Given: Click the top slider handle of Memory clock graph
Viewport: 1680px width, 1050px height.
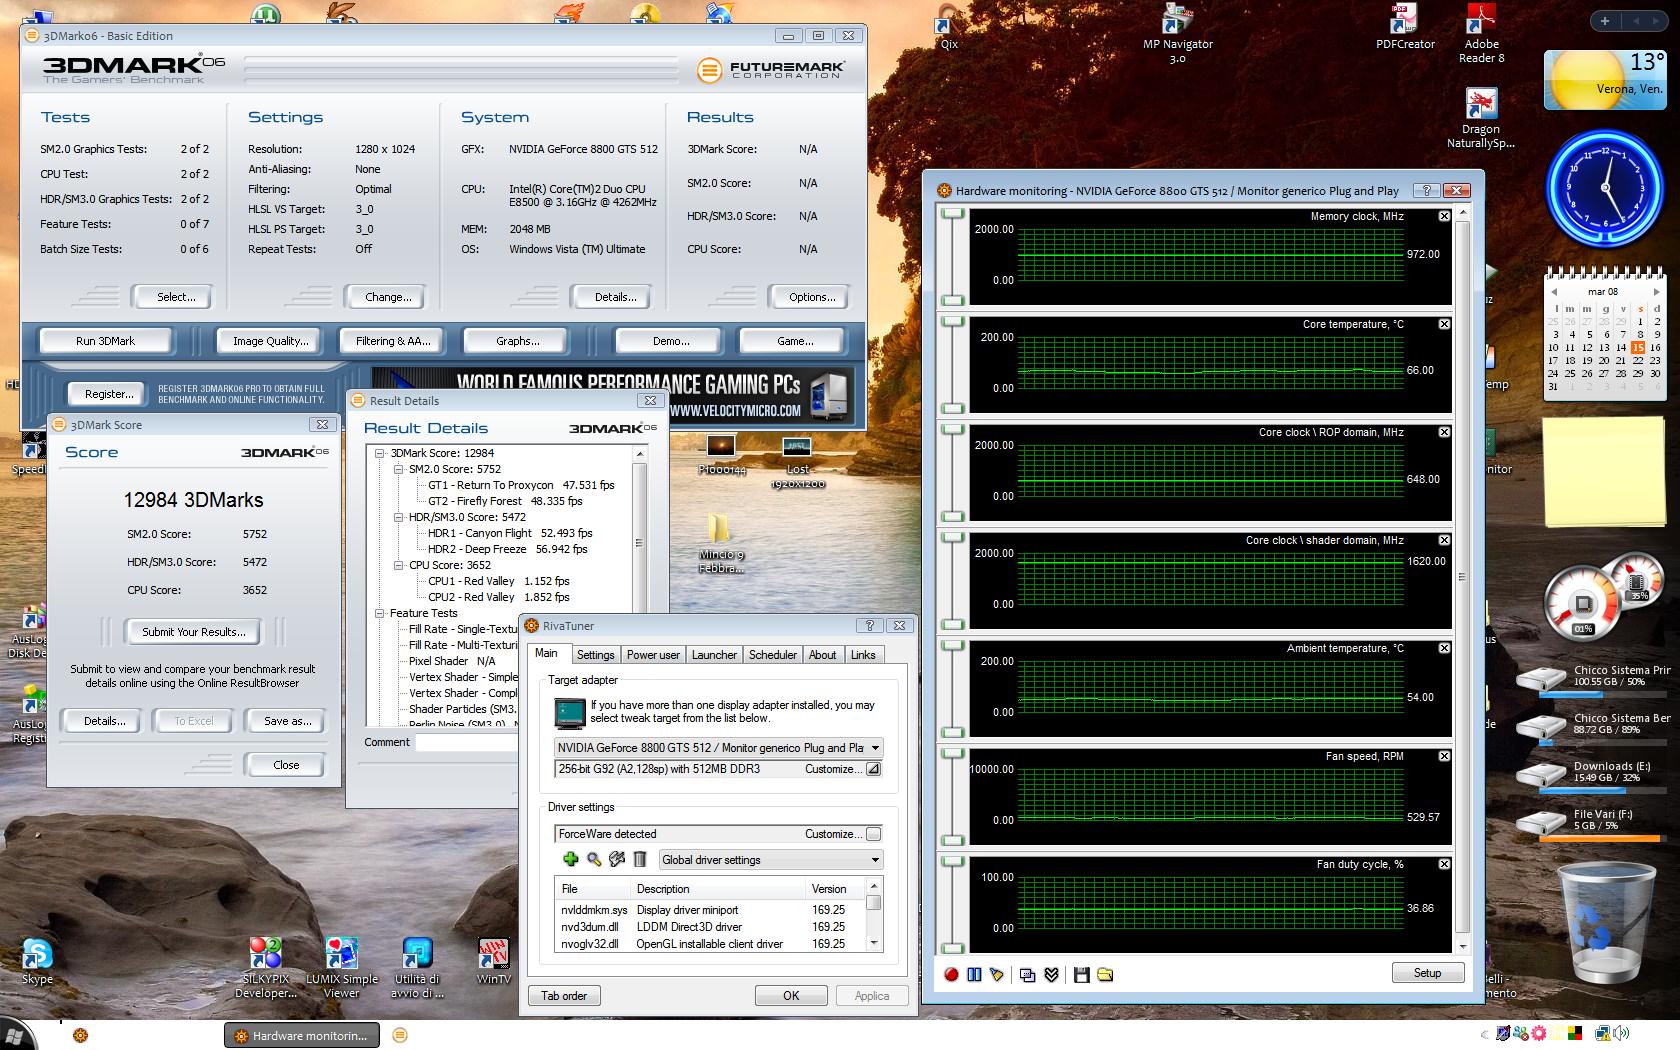Looking at the screenshot, I should tap(952, 214).
